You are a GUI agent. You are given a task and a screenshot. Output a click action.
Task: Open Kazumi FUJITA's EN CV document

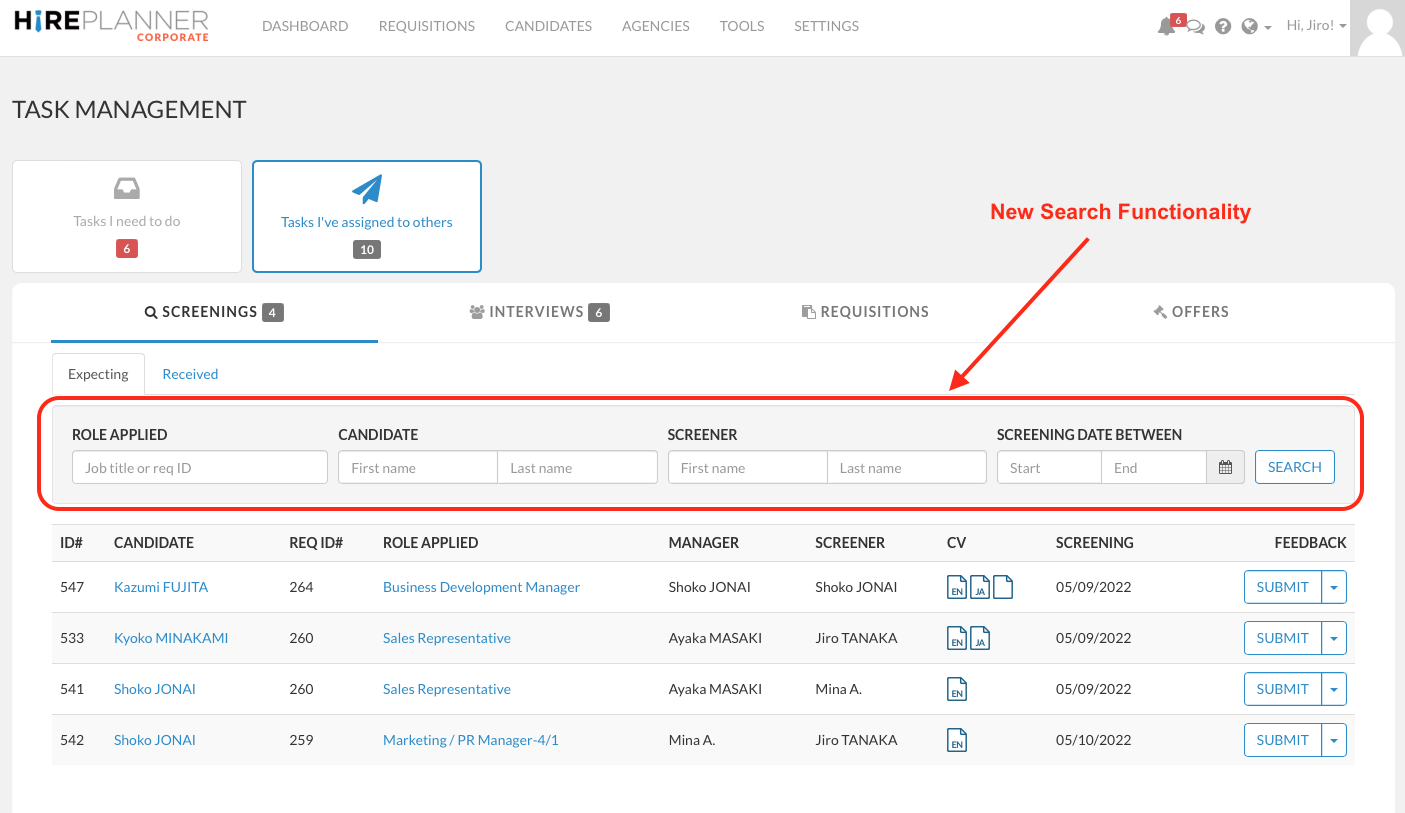coord(957,587)
